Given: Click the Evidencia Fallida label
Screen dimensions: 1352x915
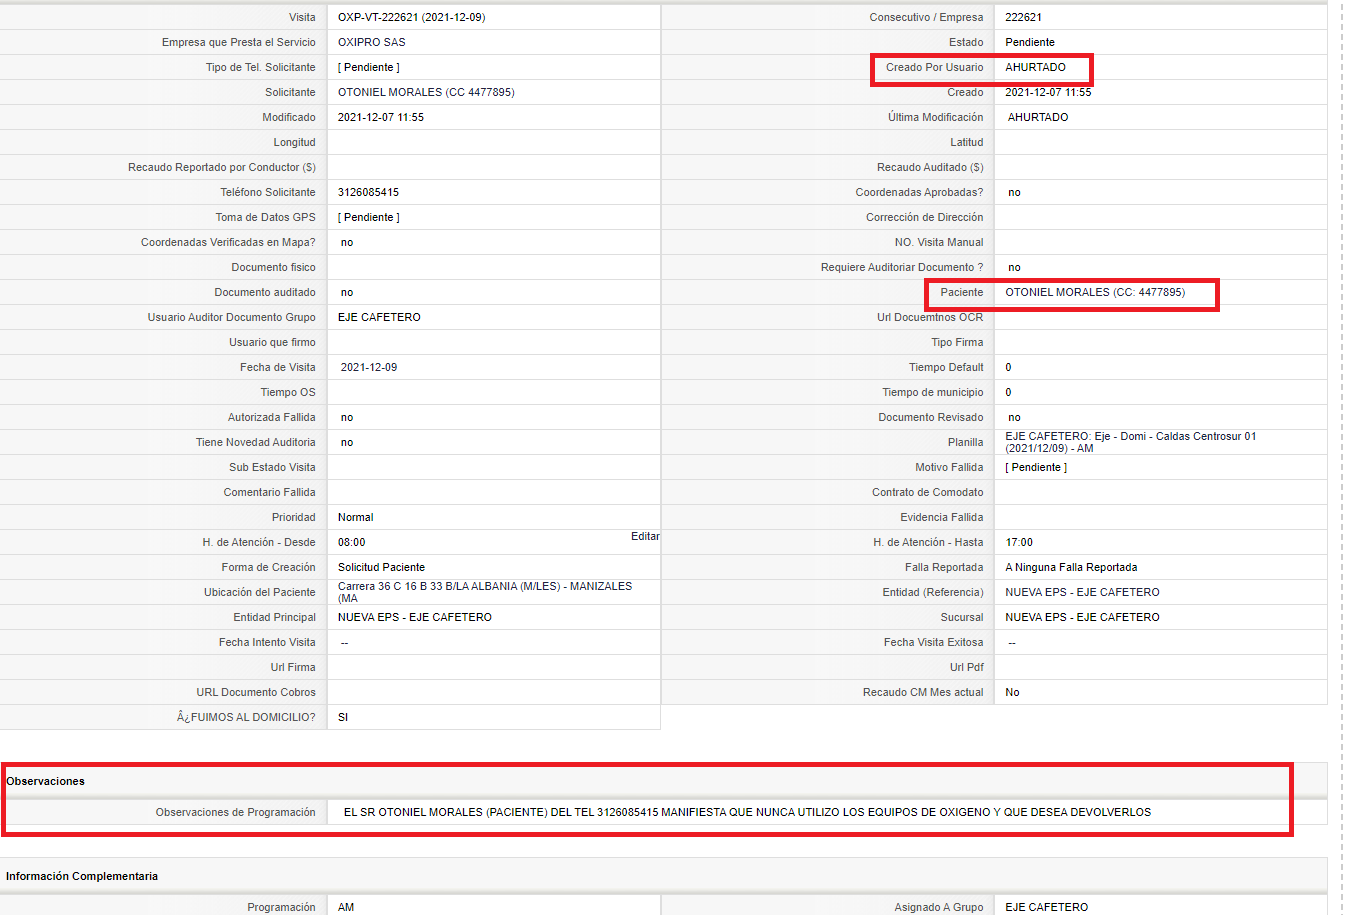Looking at the screenshot, I should coord(941,517).
